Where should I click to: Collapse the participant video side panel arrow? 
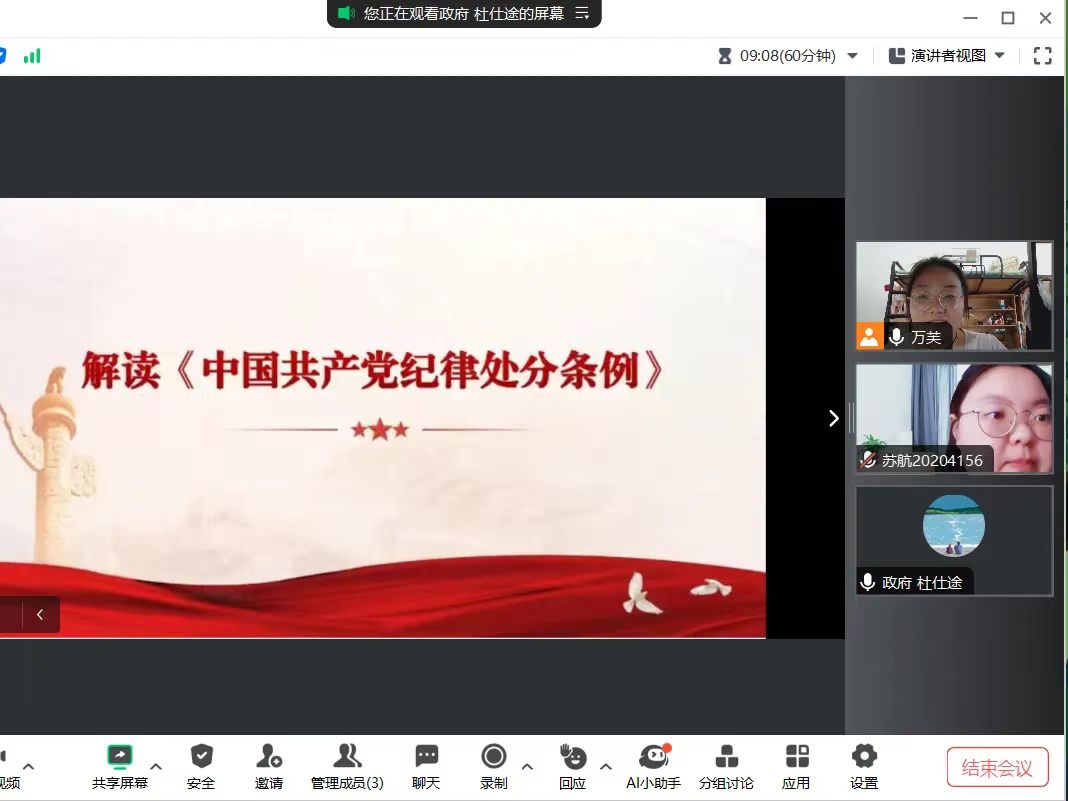coord(833,418)
